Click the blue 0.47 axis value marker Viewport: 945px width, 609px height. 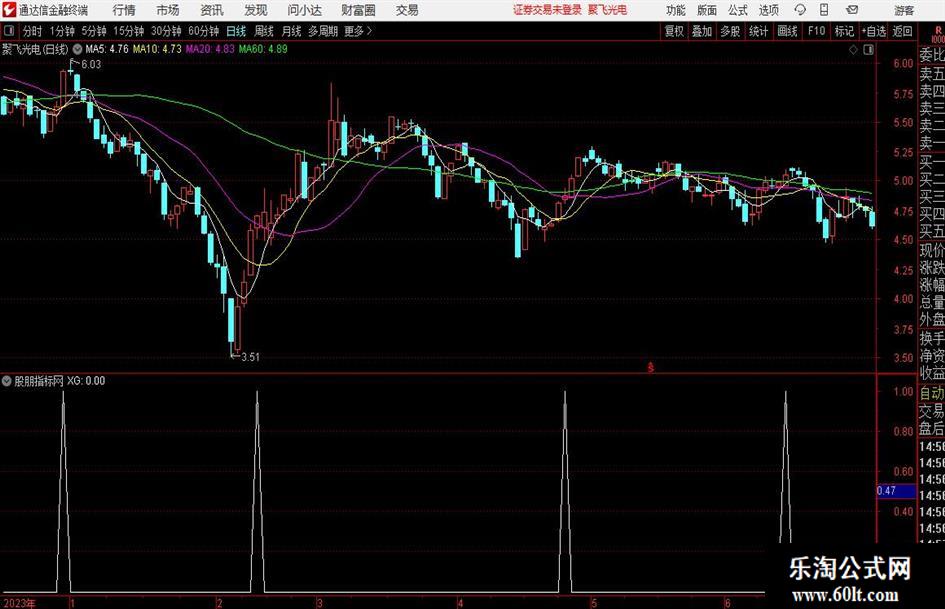(x=896, y=491)
